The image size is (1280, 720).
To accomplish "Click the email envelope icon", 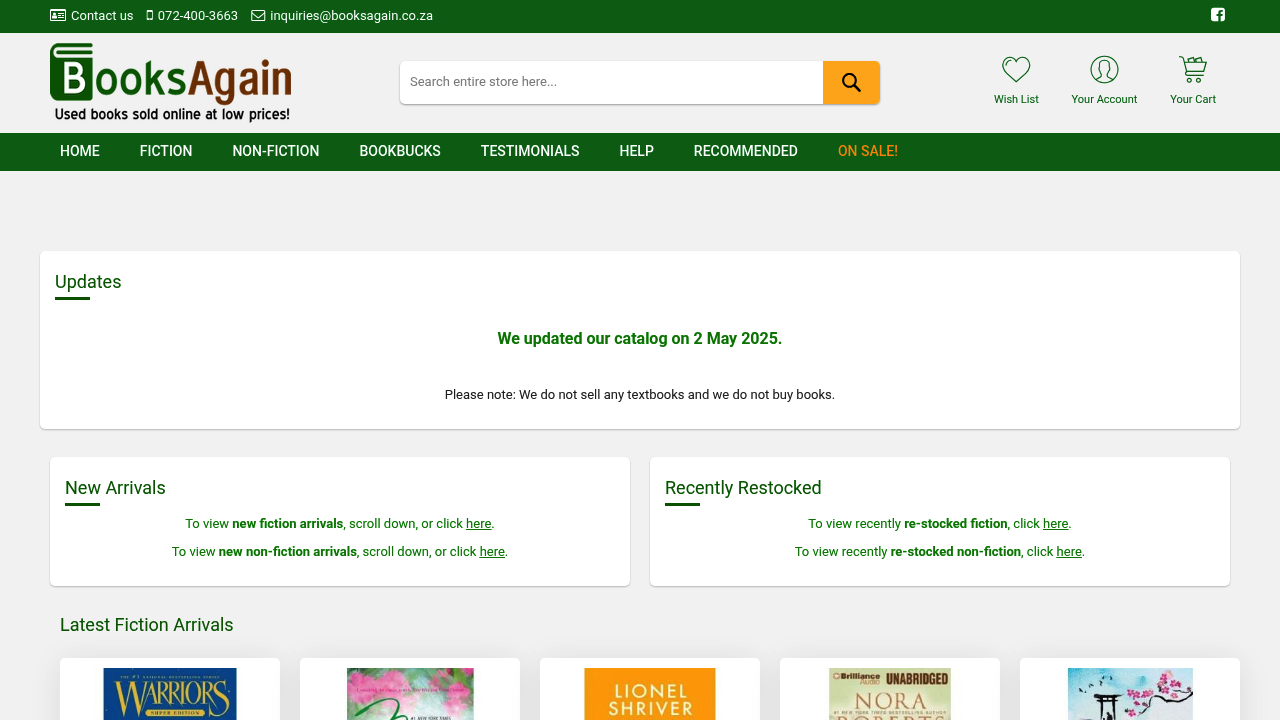I will [x=258, y=16].
